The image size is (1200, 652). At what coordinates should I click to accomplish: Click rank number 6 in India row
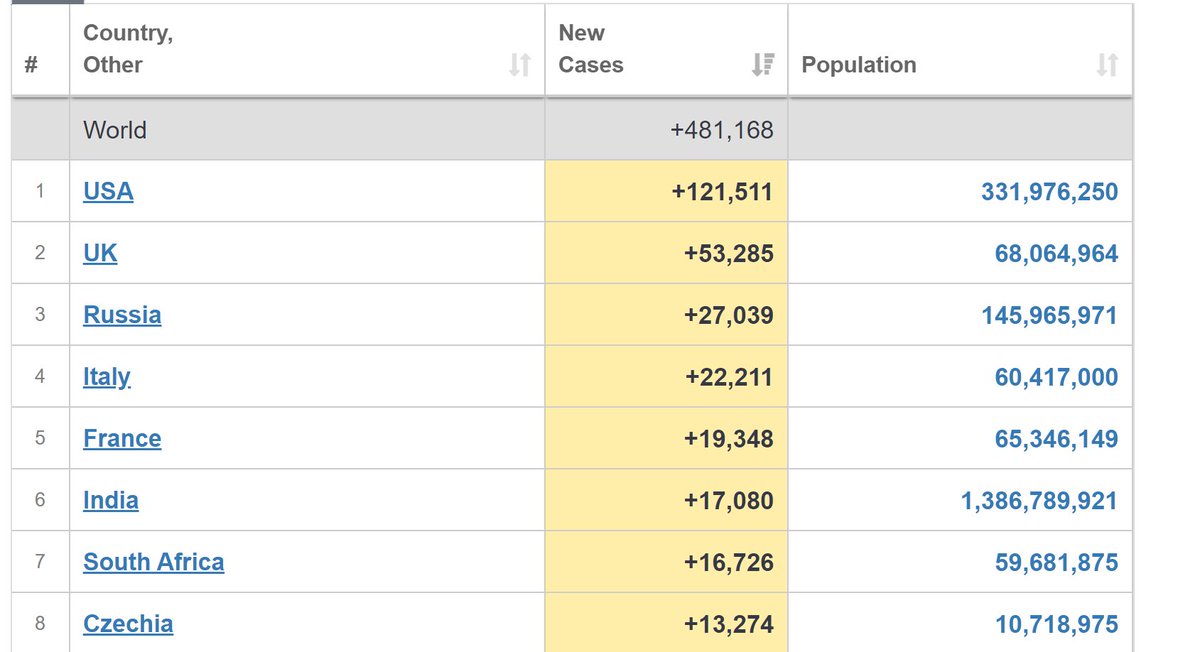point(40,500)
